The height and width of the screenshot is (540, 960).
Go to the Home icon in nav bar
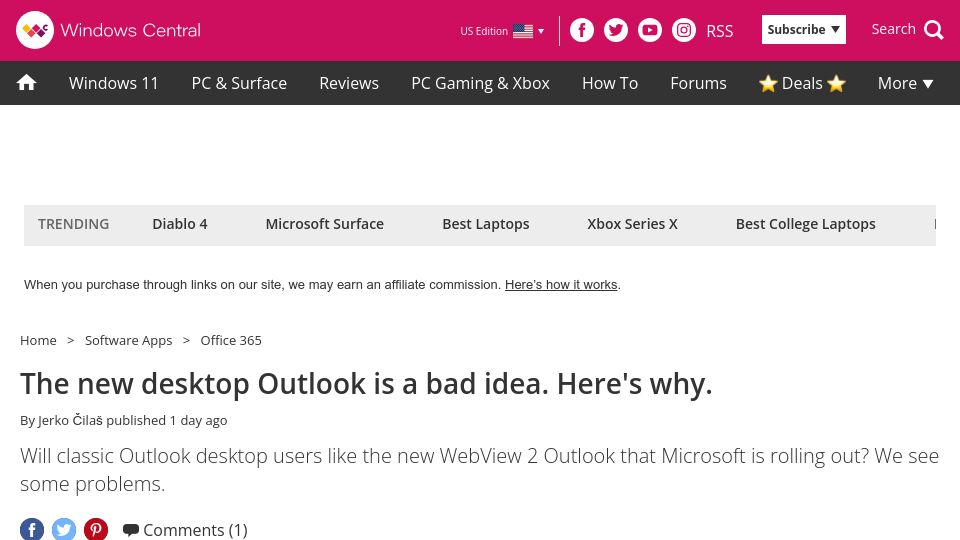[26, 83]
